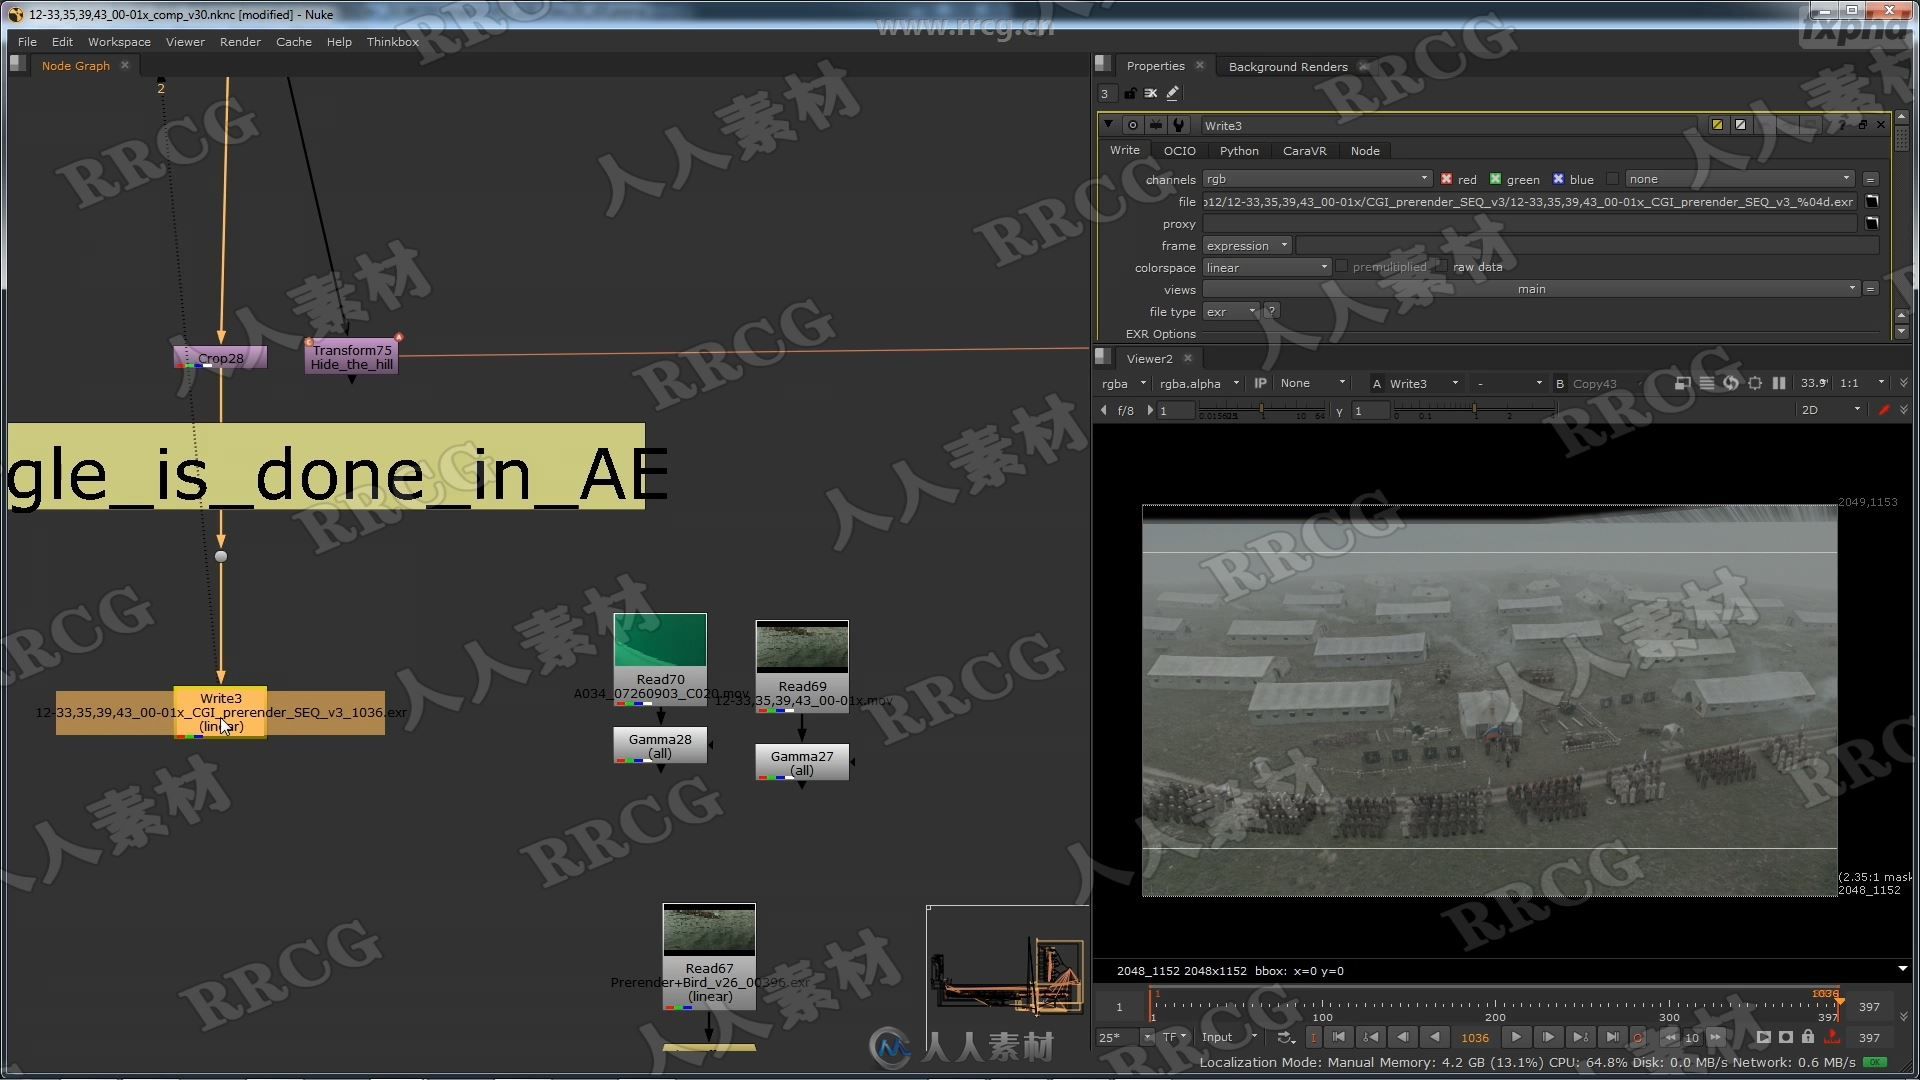This screenshot has width=1920, height=1080.
Task: Click the background renders panel icon
Action: (1287, 66)
